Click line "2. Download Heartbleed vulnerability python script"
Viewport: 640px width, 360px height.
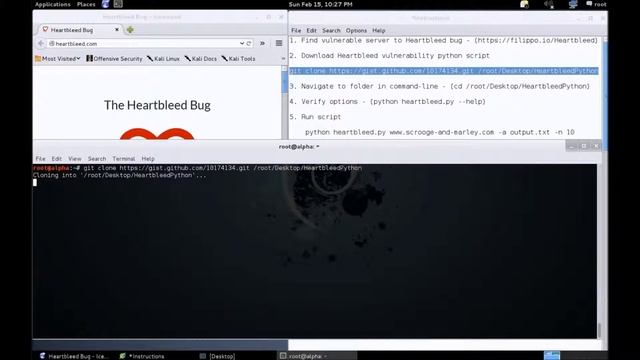click(x=389, y=56)
